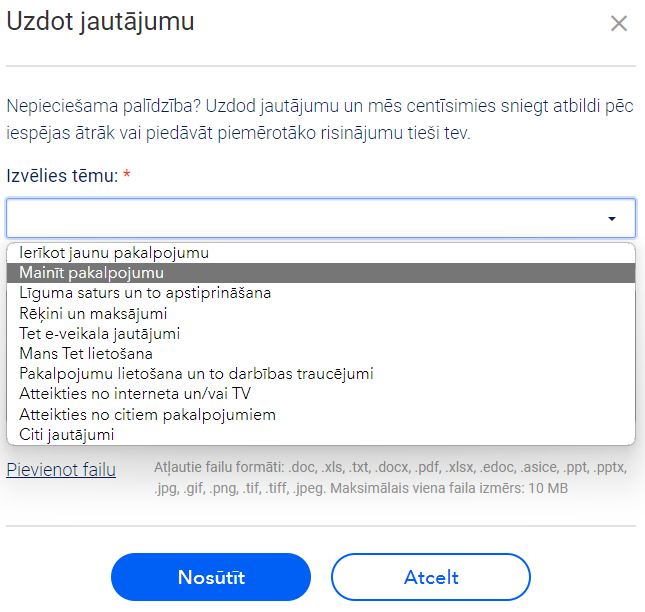The width and height of the screenshot is (645, 612).
Task: Select Tet e-veikala jautājumi option
Action: (321, 334)
